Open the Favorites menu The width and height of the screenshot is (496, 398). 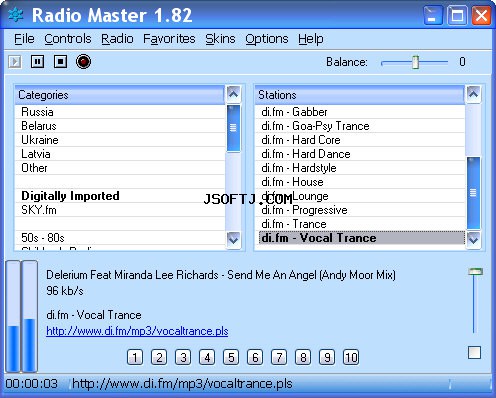tap(169, 39)
